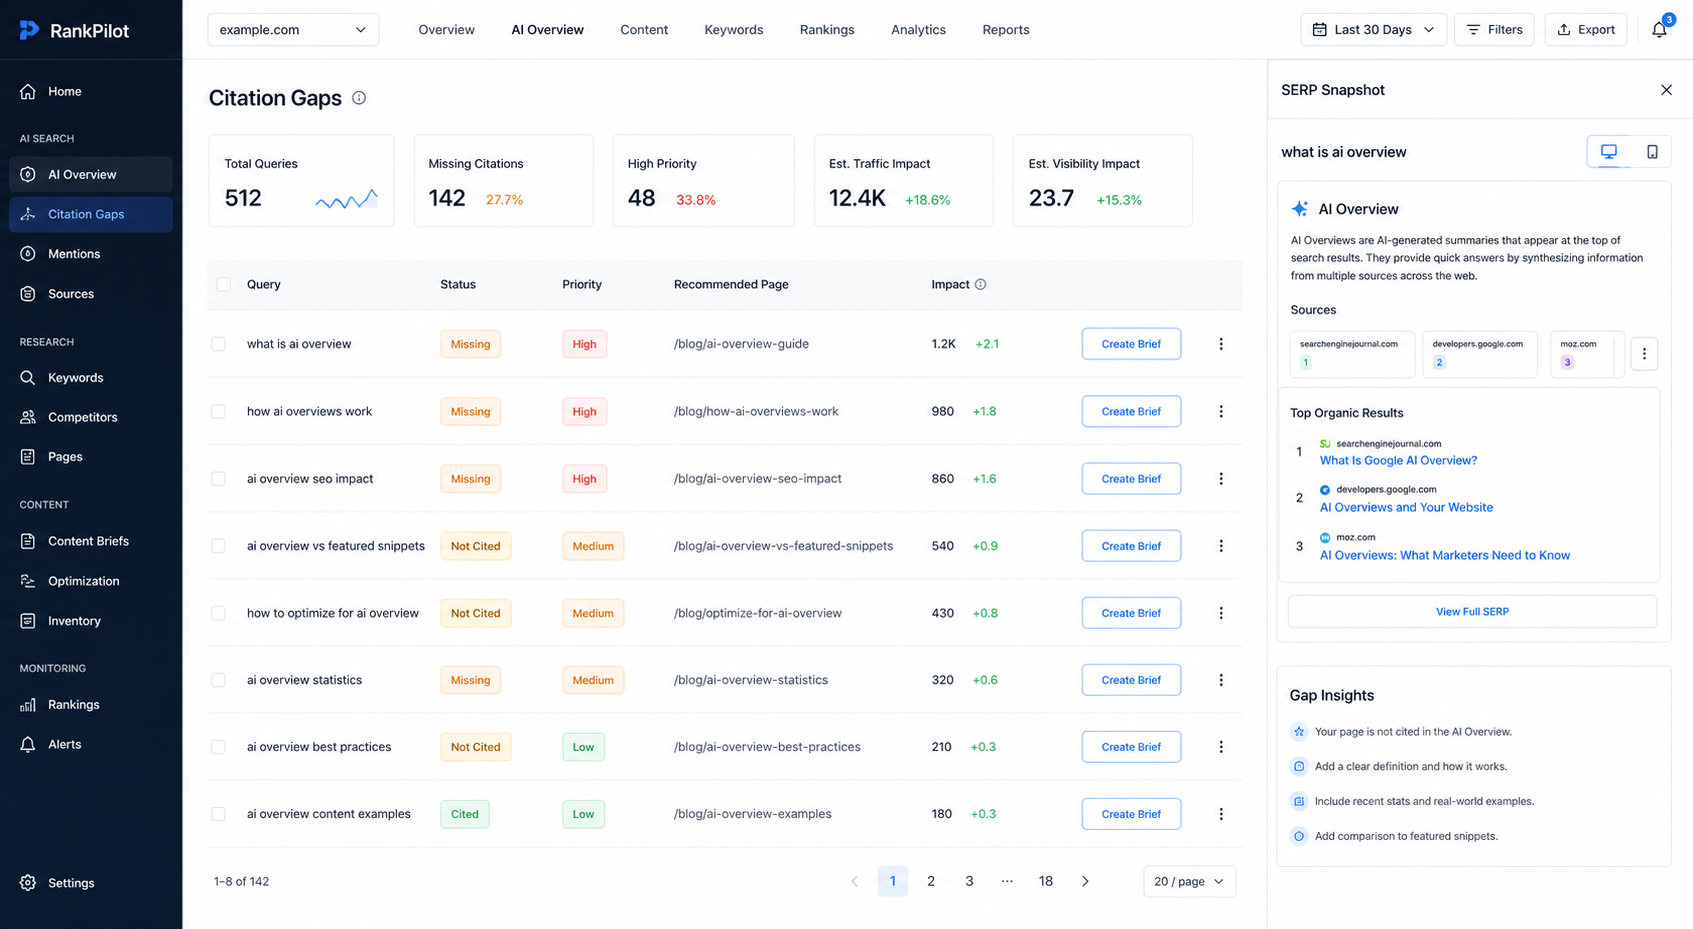The image size is (1693, 929).
Task: Open the Sources more-options menu
Action: [x=1644, y=354]
